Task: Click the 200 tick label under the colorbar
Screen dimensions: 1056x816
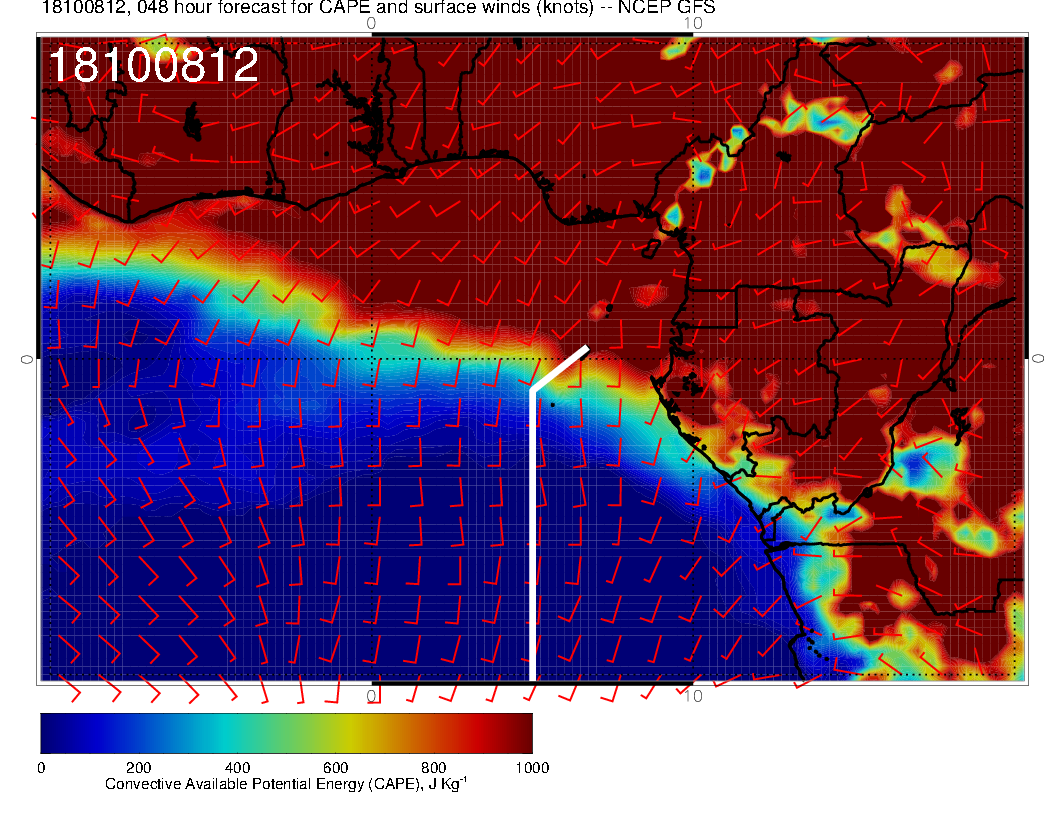Action: 139,768
